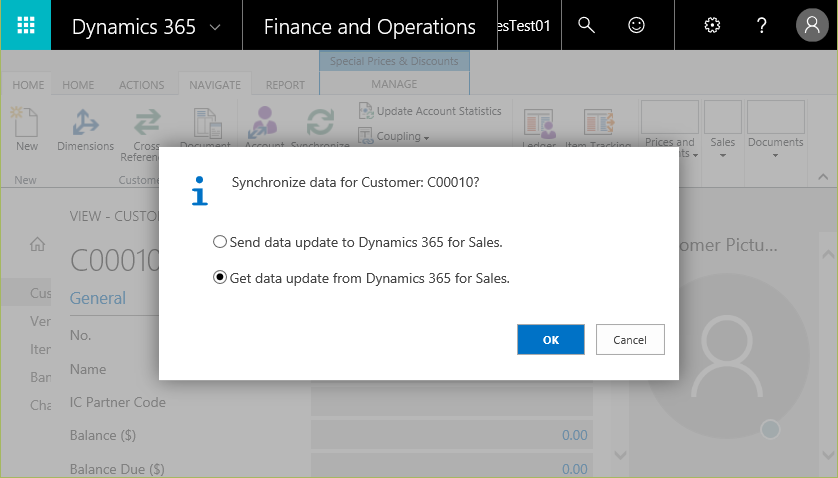Switch to the ACTIONS tab

point(142,85)
